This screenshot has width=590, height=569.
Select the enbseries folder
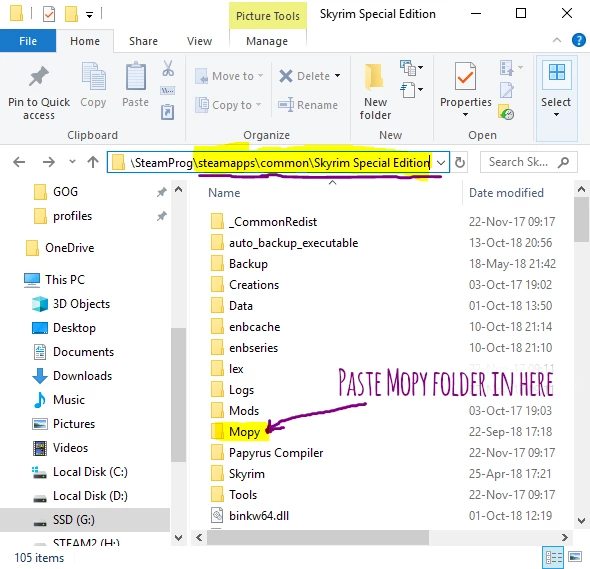click(x=253, y=348)
